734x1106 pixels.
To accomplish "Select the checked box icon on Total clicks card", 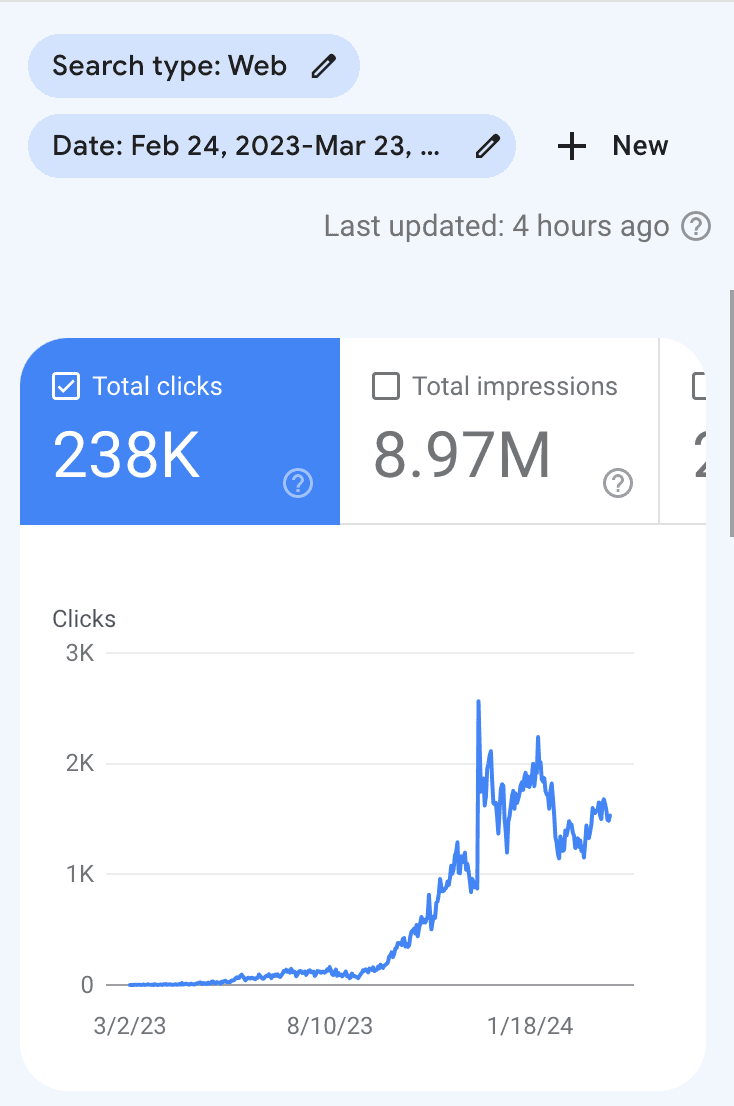I will click(x=65, y=385).
